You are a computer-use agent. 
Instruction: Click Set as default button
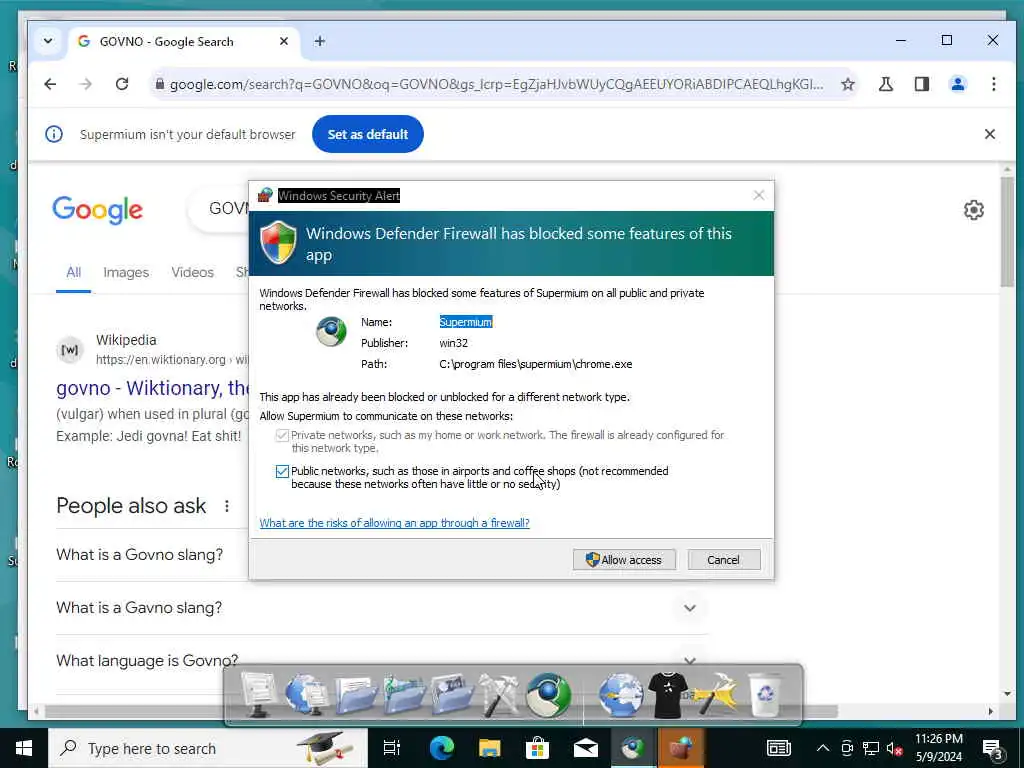pyautogui.click(x=368, y=134)
